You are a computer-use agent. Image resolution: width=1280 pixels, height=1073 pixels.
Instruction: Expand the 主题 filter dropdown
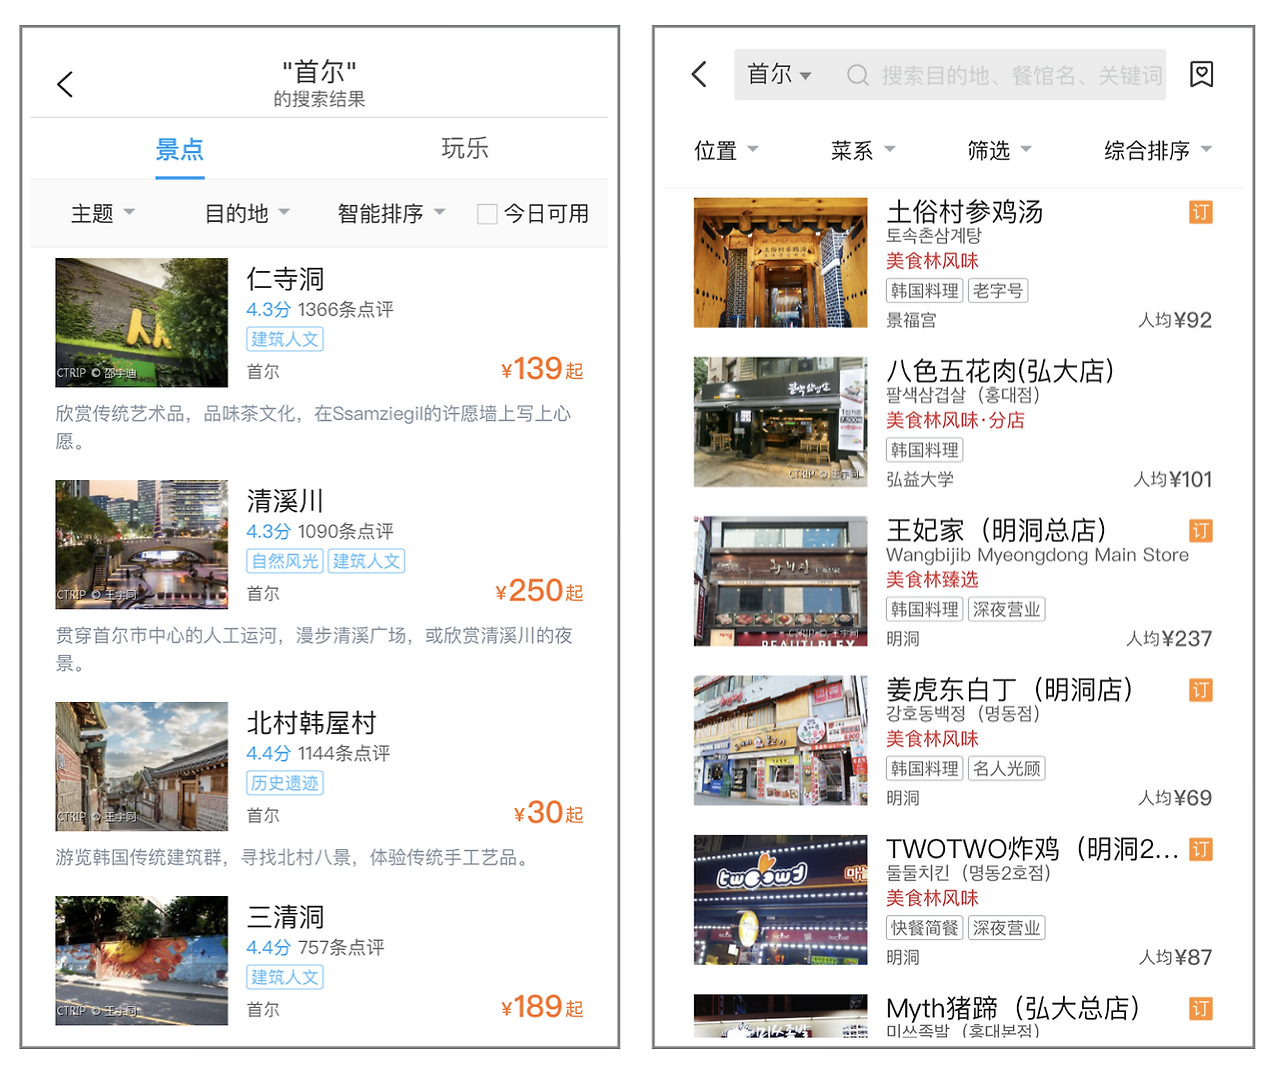point(103,214)
